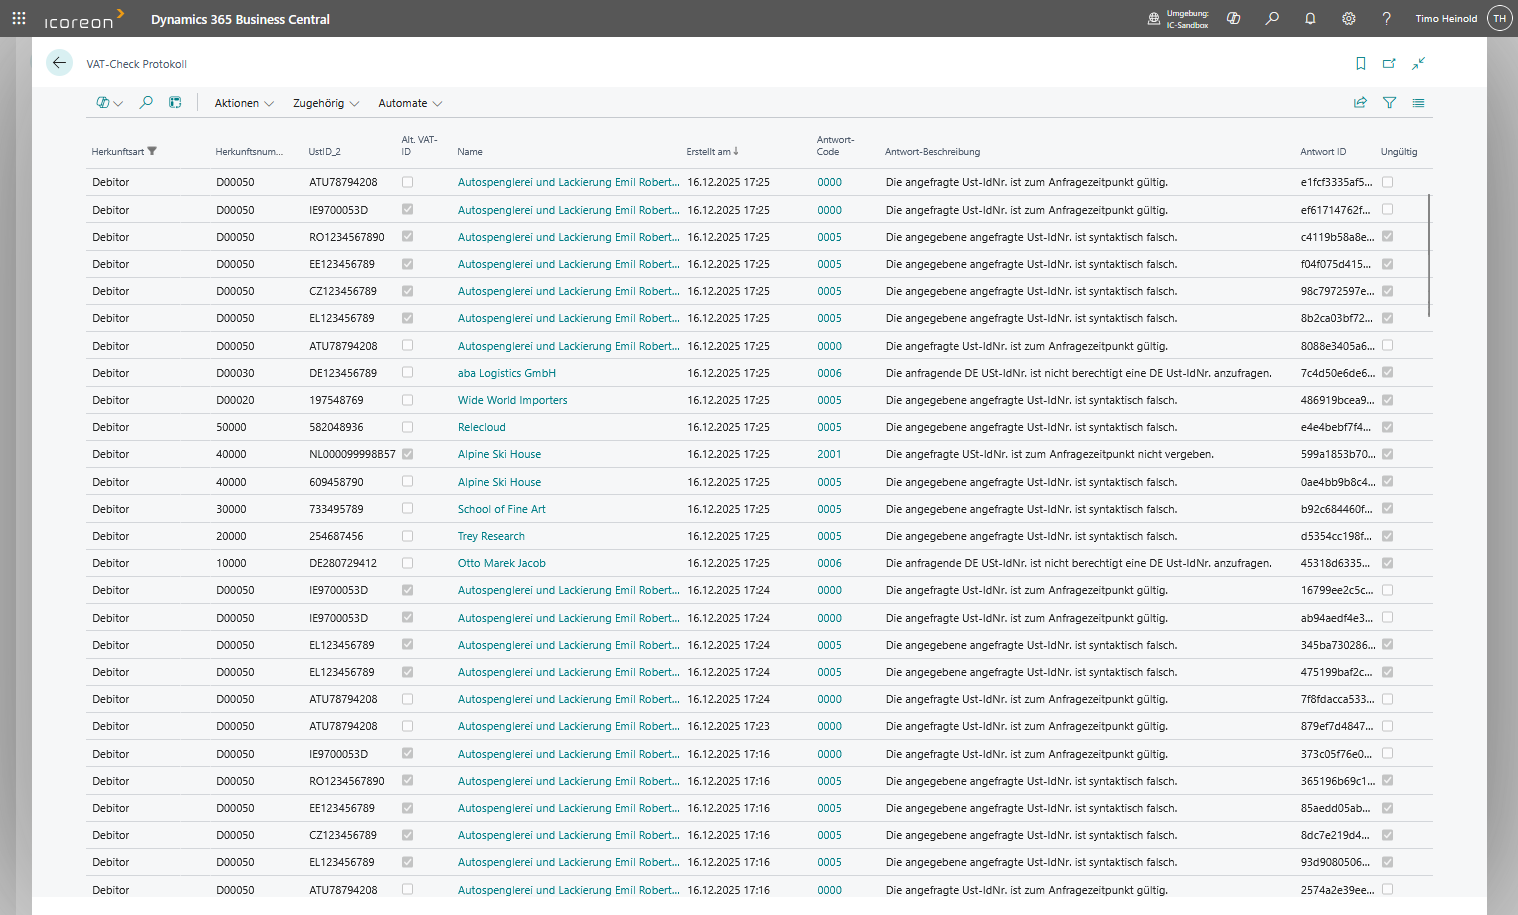Toggle Ungültig checkbox for aba Logistics GmbH row

point(1387,373)
